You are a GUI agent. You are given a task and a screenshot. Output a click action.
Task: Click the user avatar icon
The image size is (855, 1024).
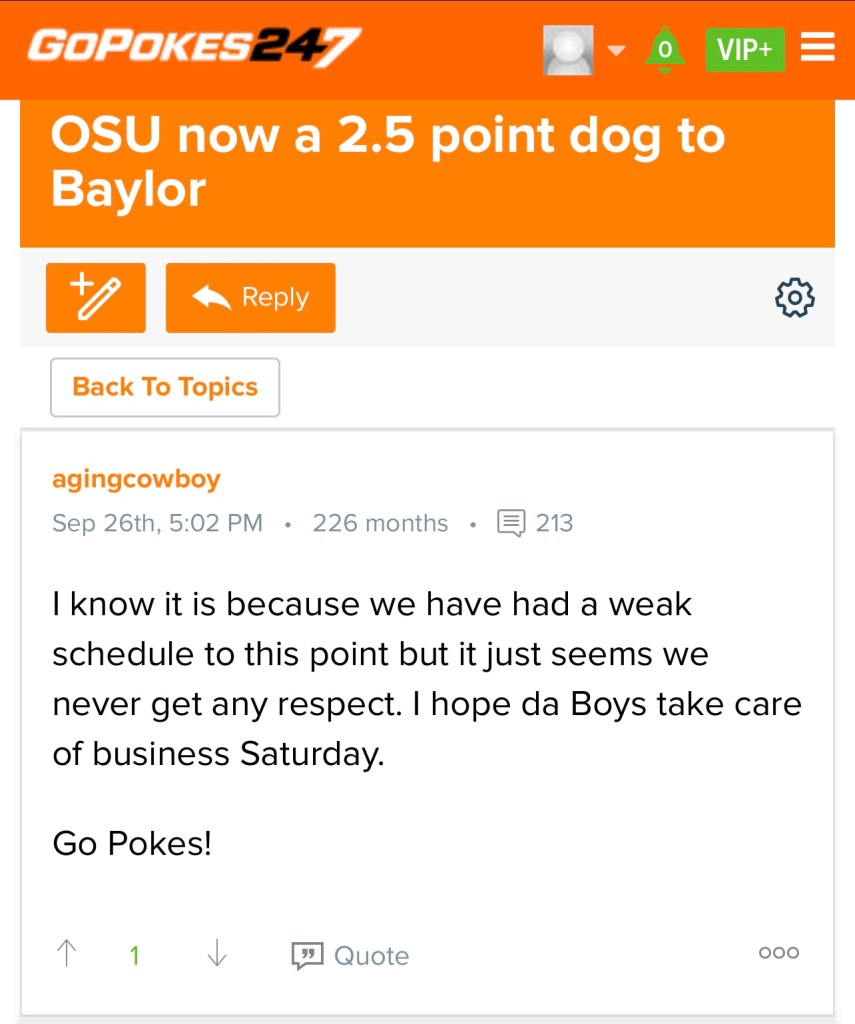568,50
